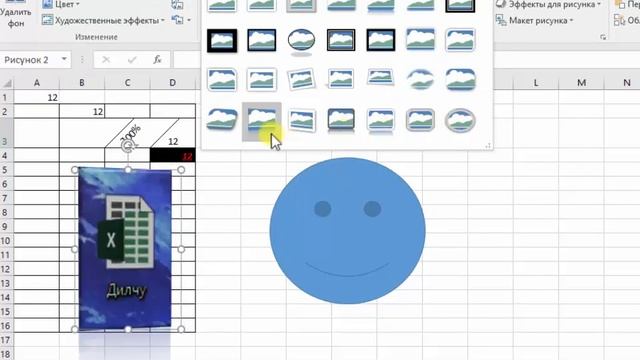Screen dimensions: 640x360
Task: Select column L header
Action: (x=536, y=83)
